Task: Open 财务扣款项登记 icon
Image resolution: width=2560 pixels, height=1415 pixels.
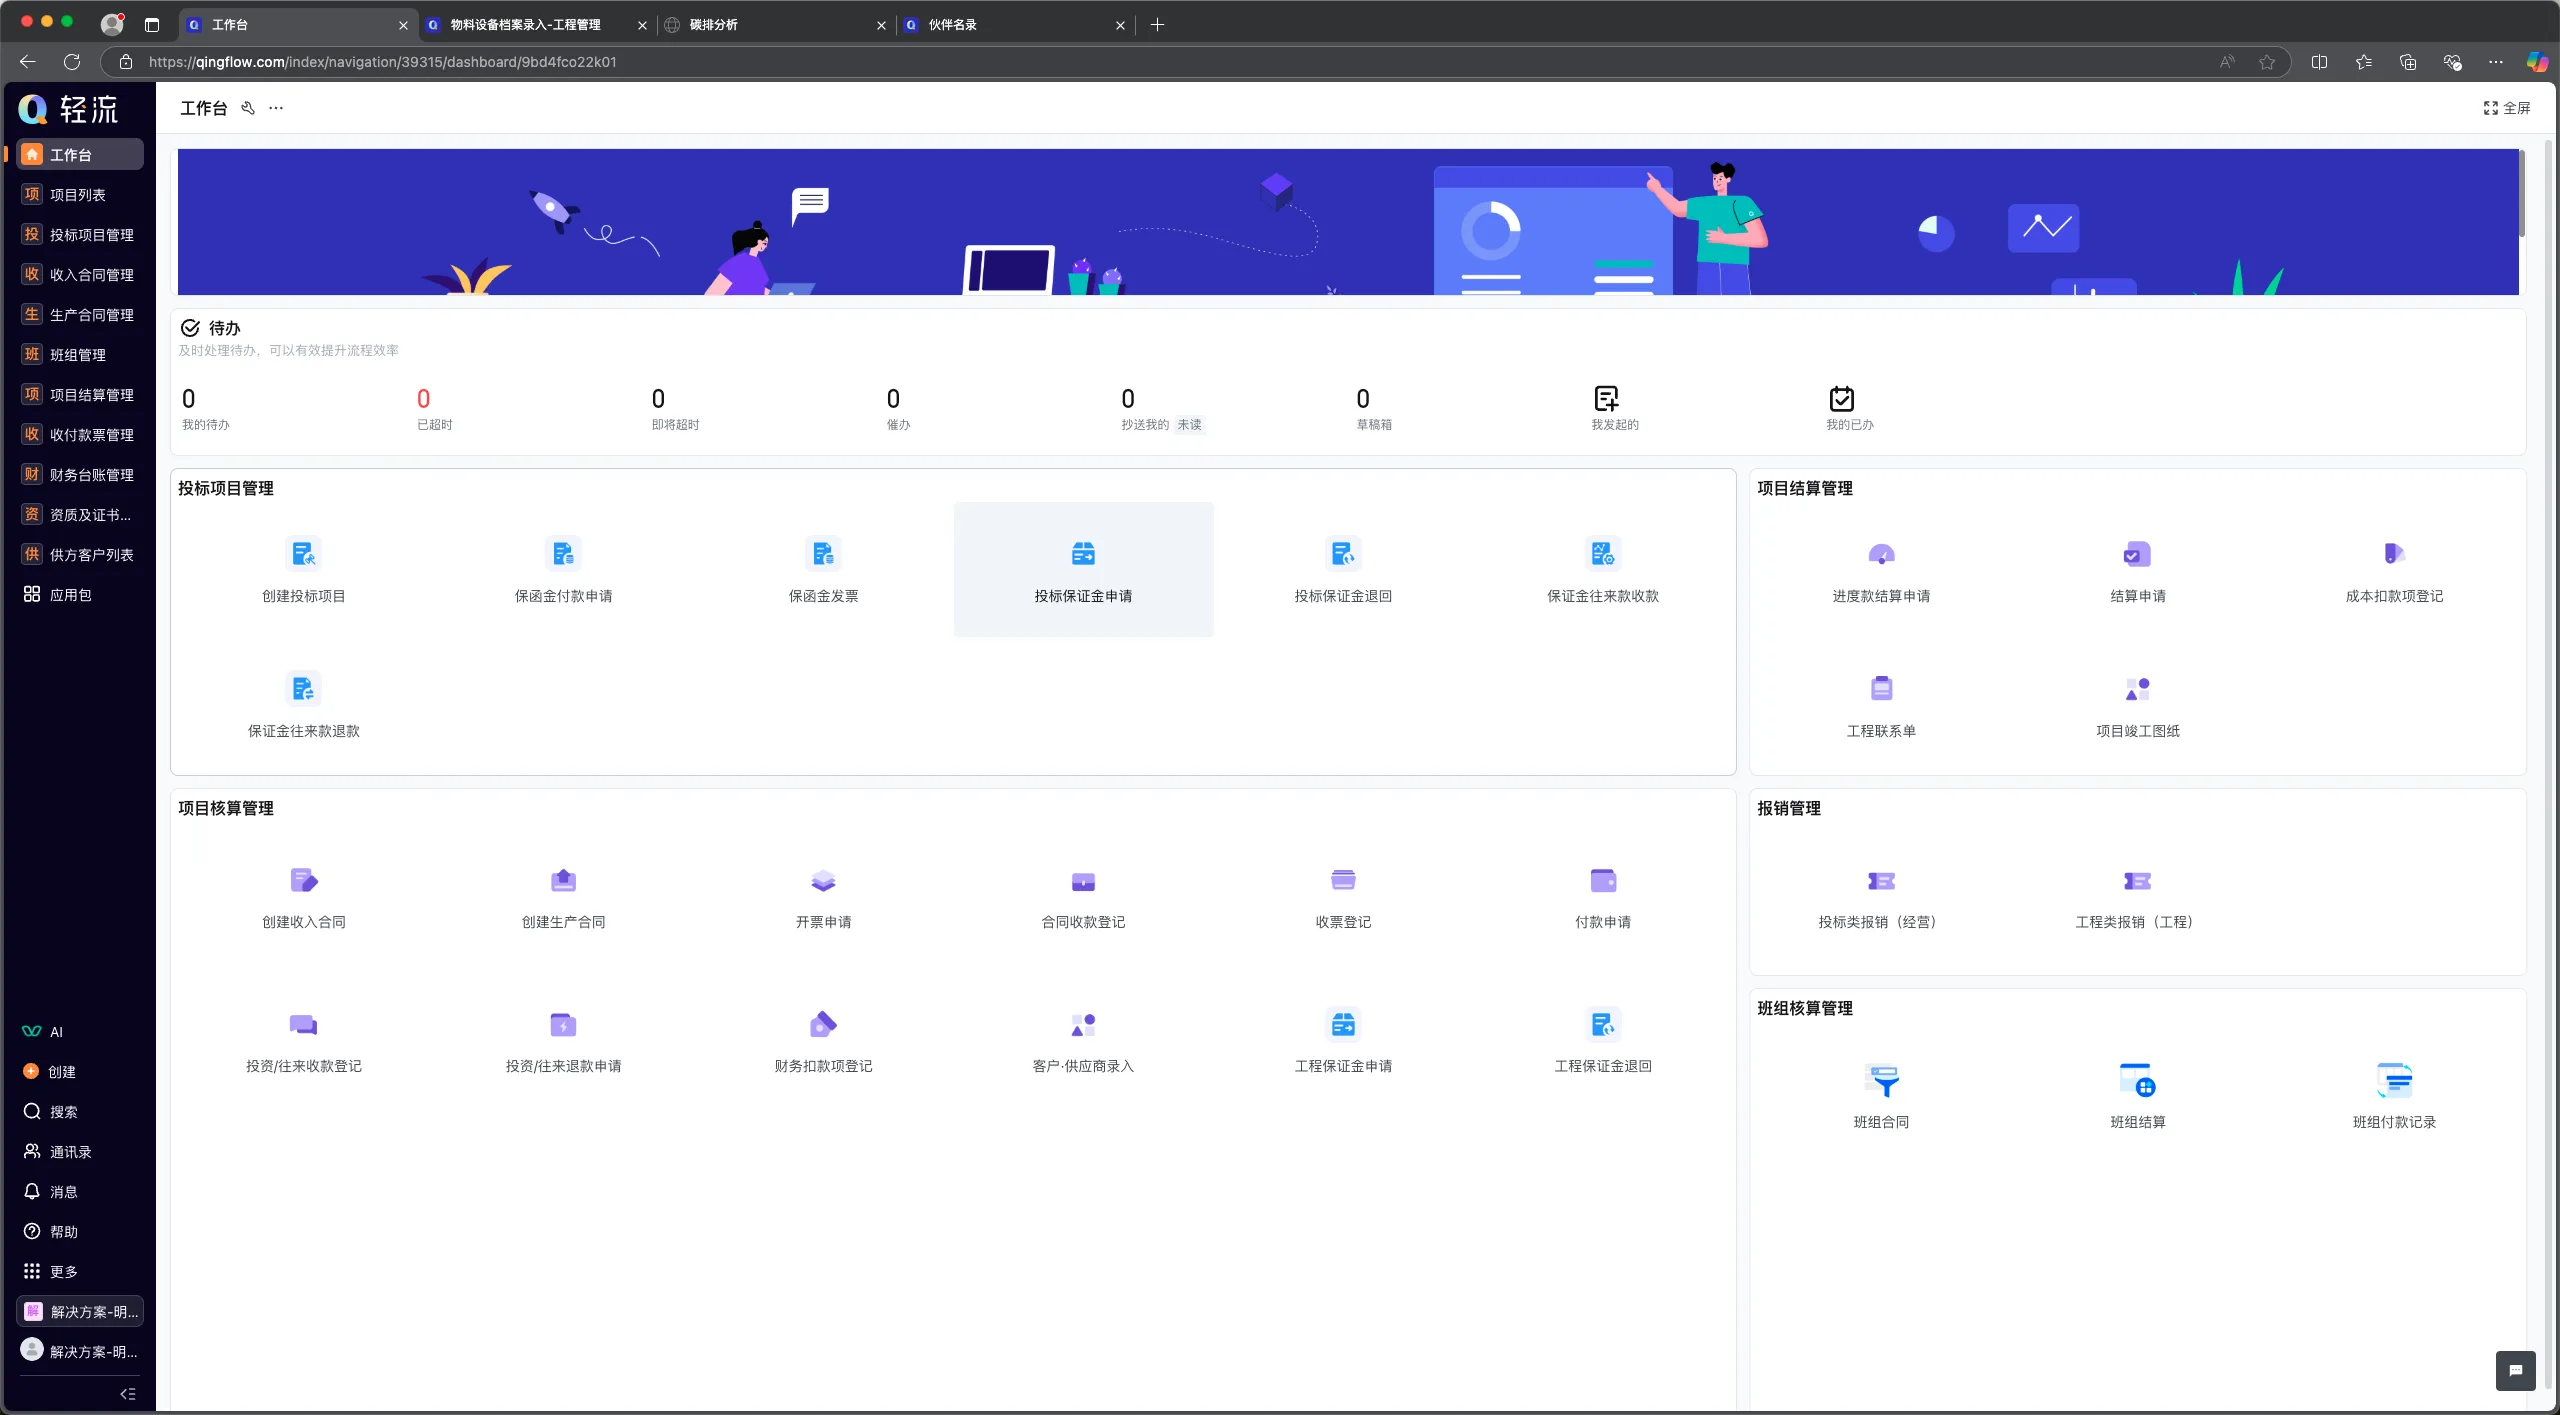Action: [823, 1025]
